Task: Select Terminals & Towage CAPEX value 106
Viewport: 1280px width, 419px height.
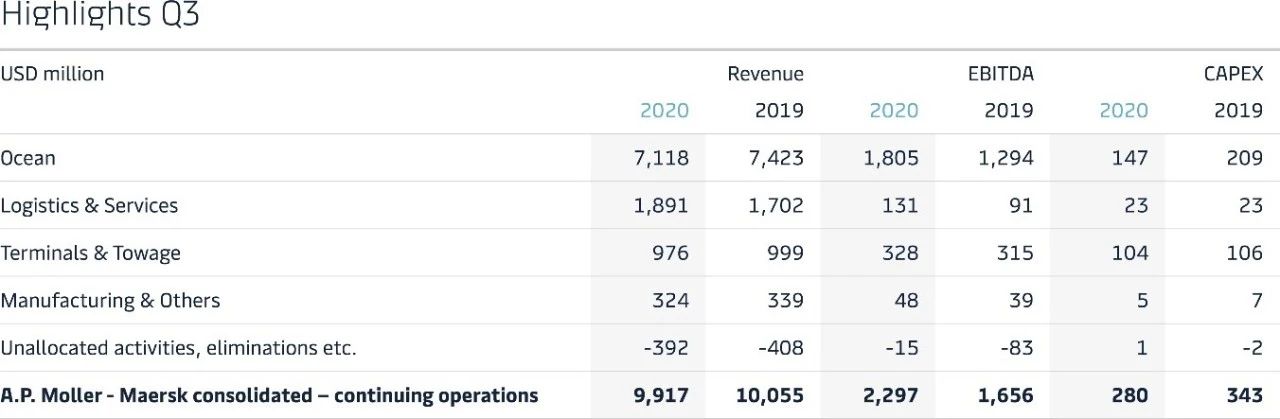Action: (x=1245, y=253)
